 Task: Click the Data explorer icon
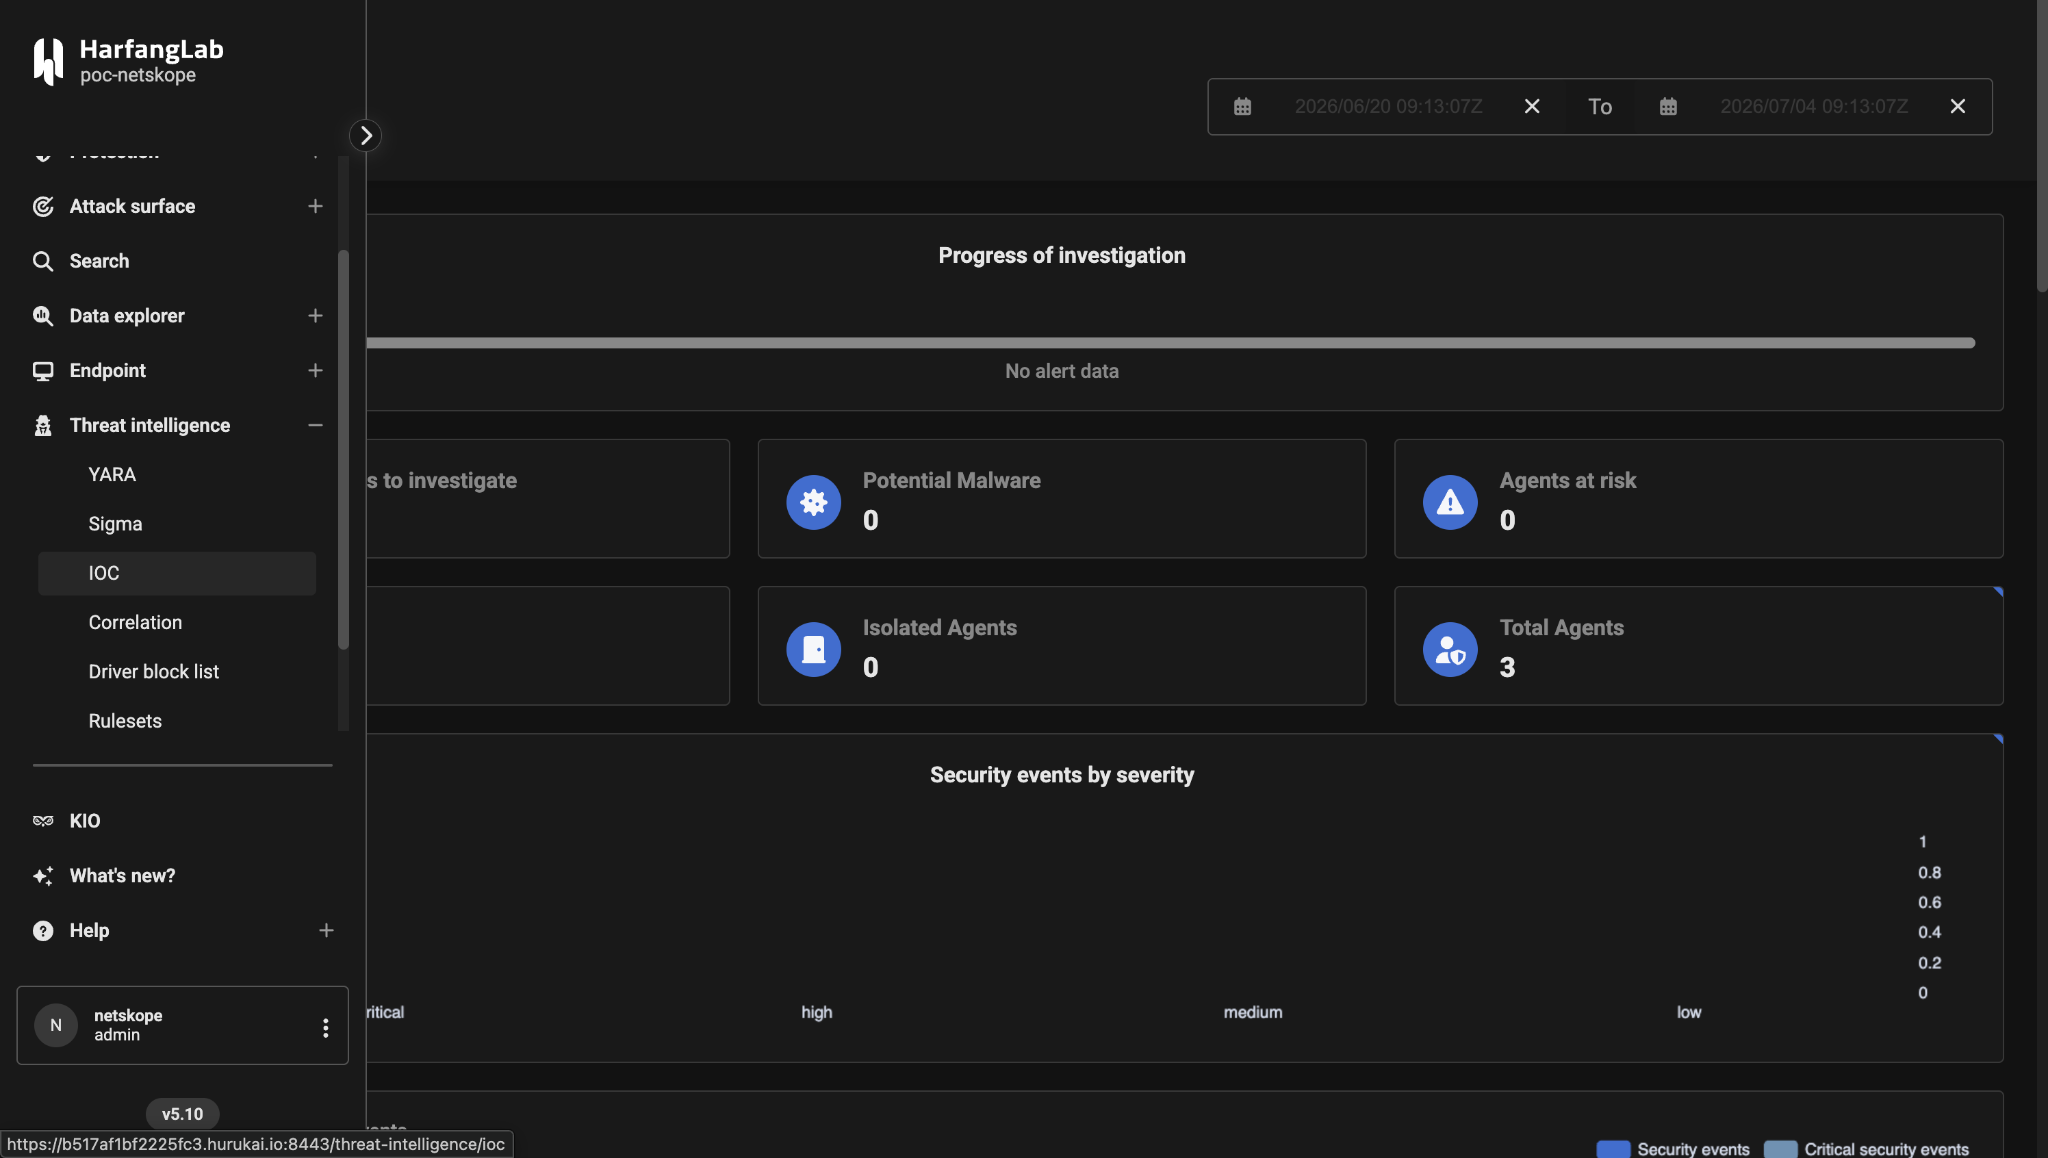pos(43,316)
